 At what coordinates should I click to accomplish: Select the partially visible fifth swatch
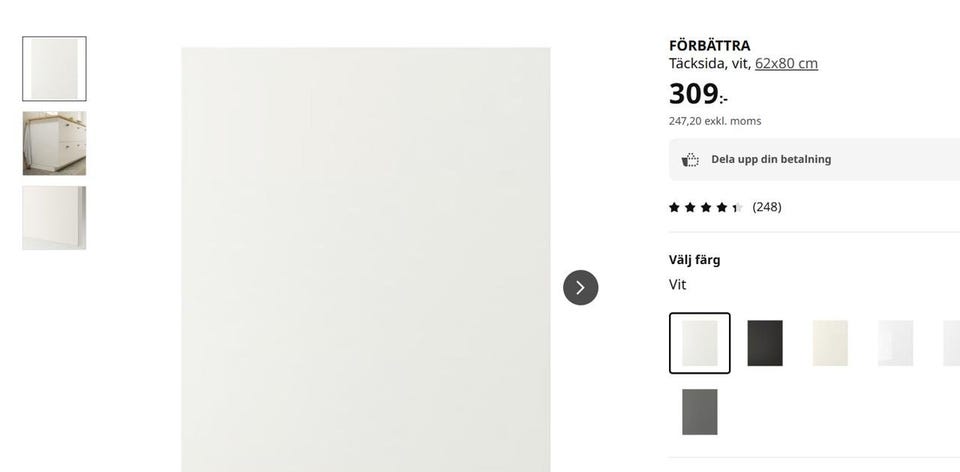click(x=951, y=343)
